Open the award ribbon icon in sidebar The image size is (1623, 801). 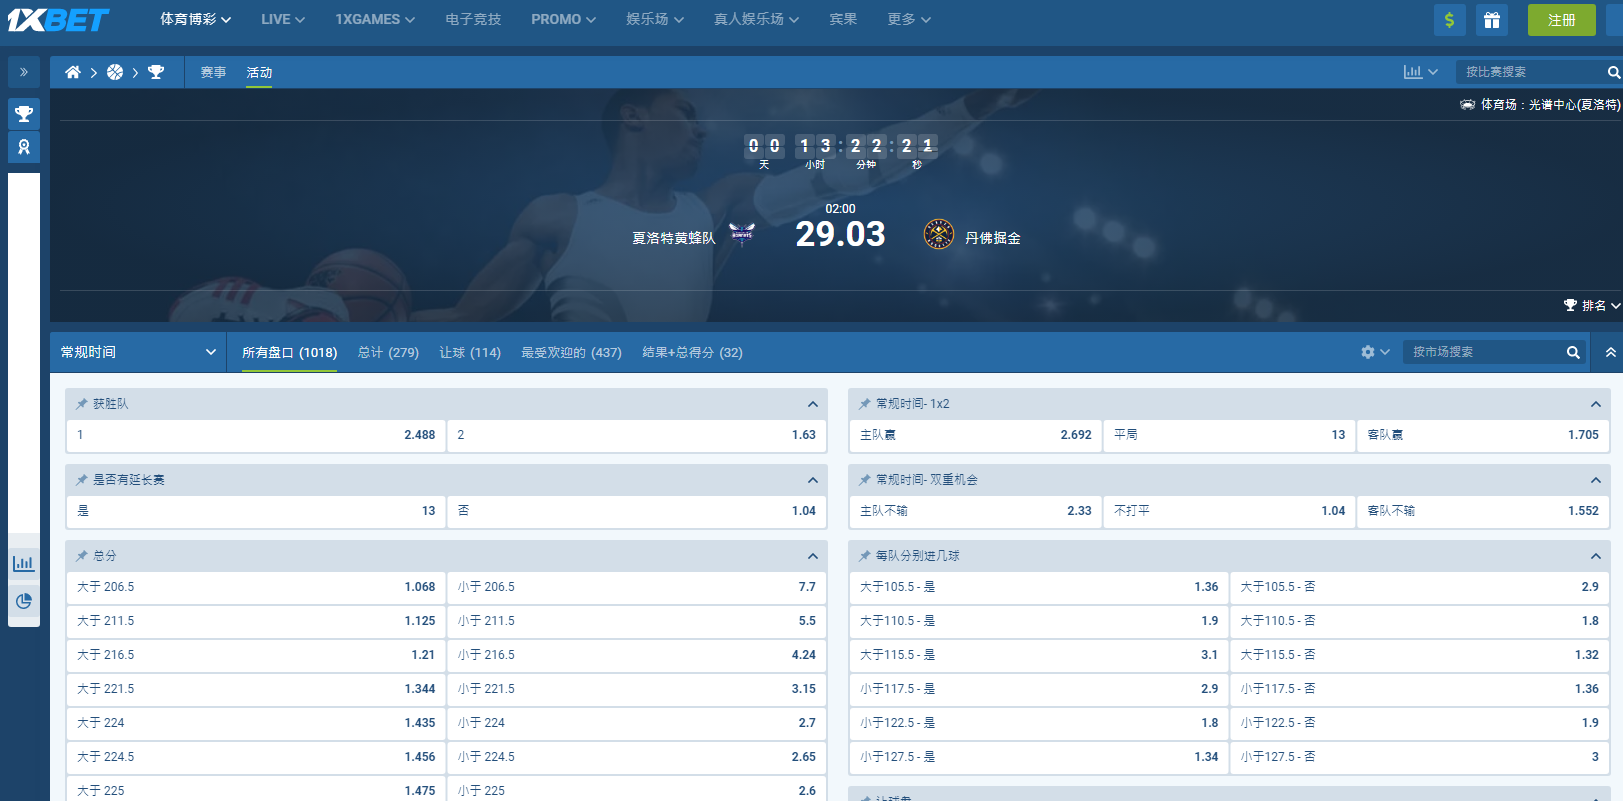coord(24,147)
